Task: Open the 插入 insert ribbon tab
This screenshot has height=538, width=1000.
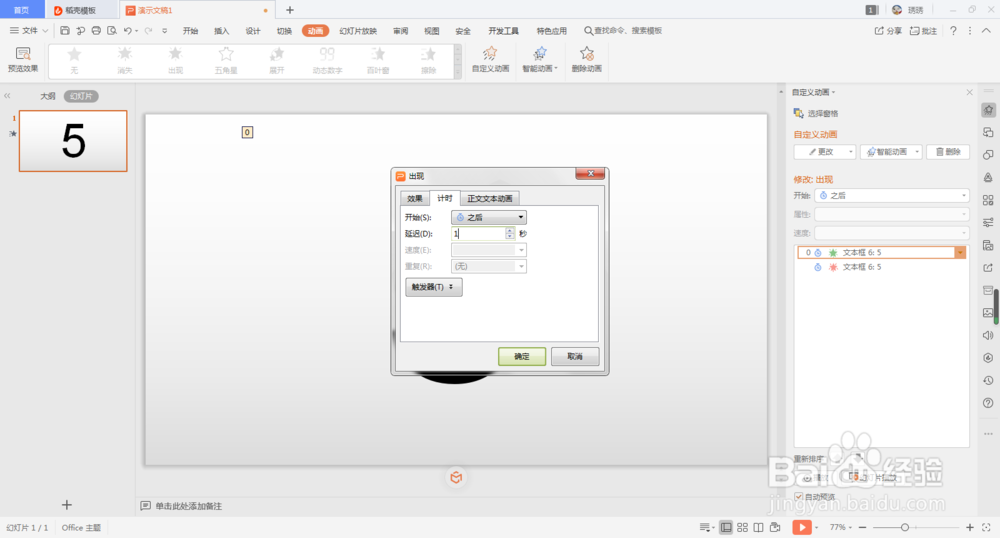Action: coord(221,31)
